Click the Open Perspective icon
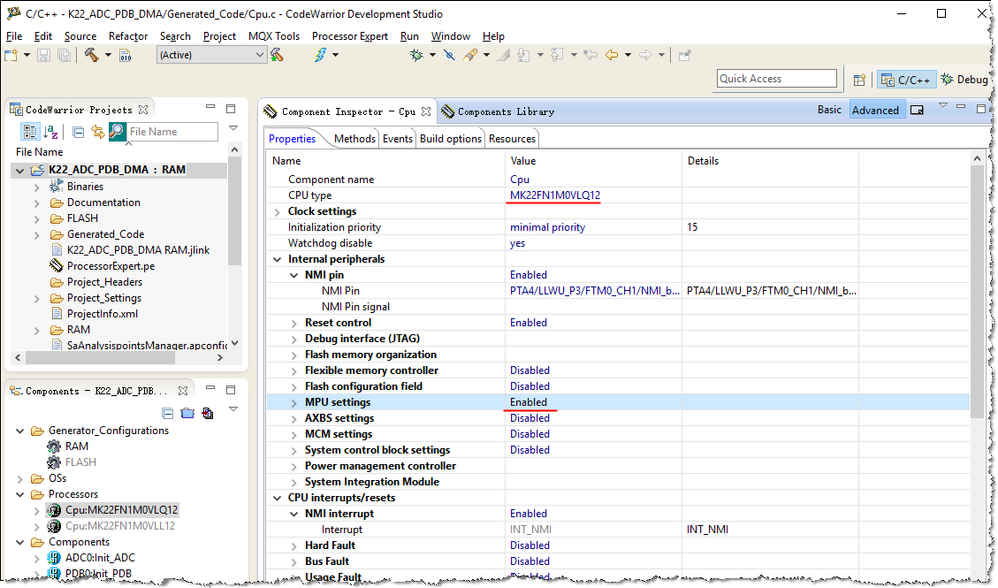Screen dimensions: 998x588 [859, 80]
